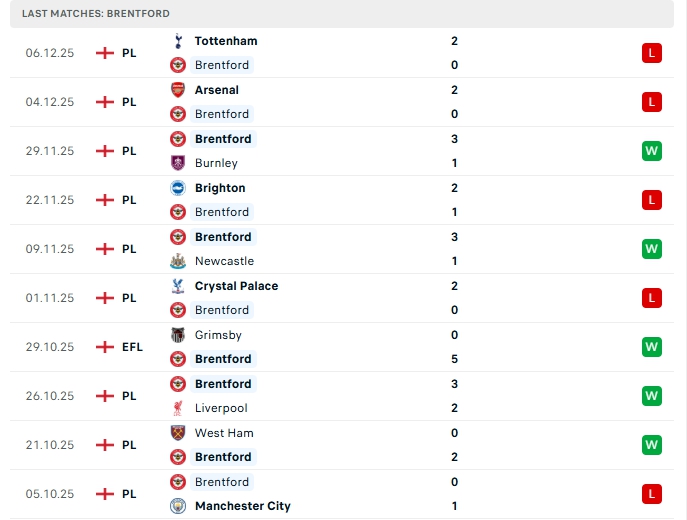Image resolution: width=687 pixels, height=520 pixels.
Task: Click the Brighton club crest icon
Action: [178, 188]
